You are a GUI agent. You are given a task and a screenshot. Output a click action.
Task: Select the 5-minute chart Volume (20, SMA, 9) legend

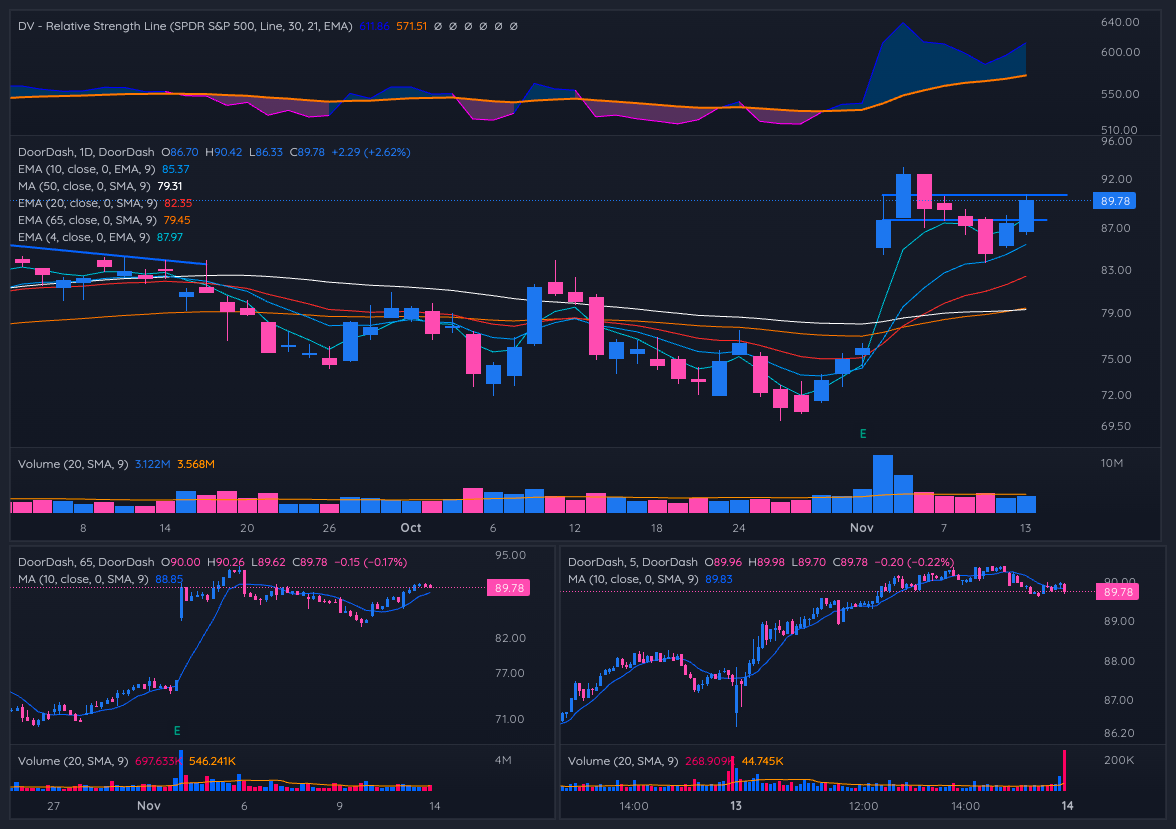[x=622, y=761]
